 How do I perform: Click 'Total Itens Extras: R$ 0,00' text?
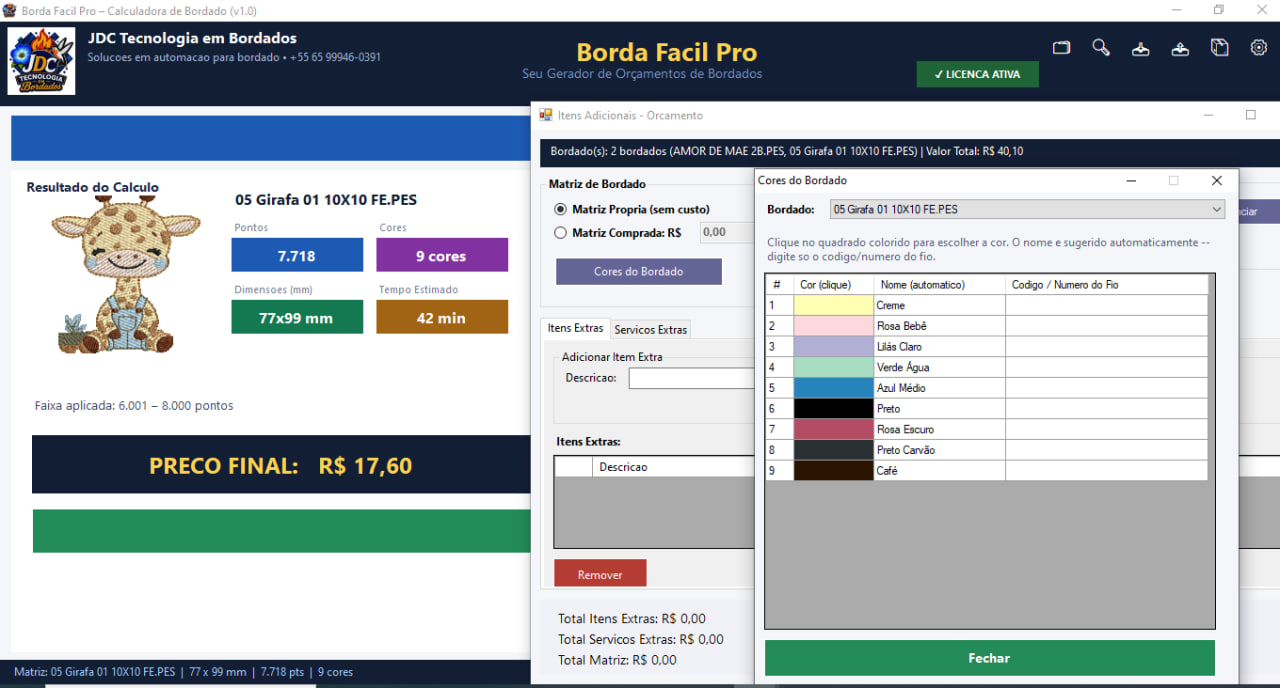click(x=632, y=619)
